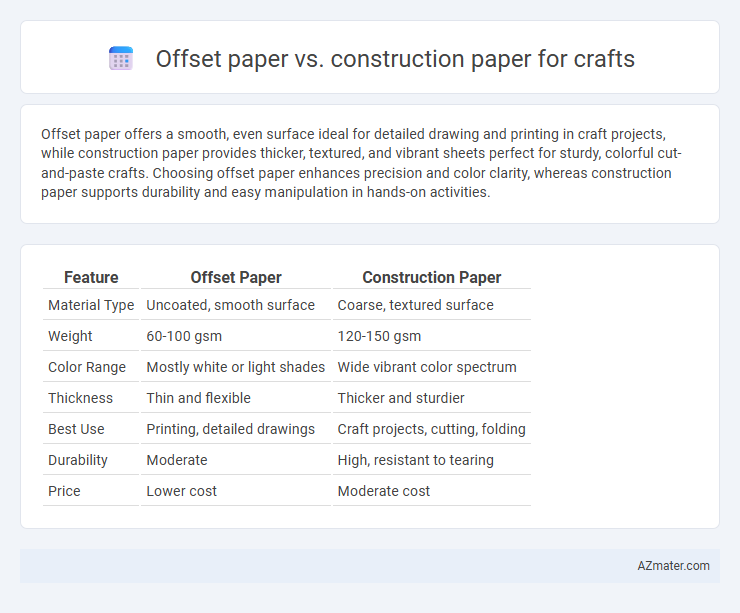Select the 'Offset Paper' column header

pyautogui.click(x=236, y=277)
